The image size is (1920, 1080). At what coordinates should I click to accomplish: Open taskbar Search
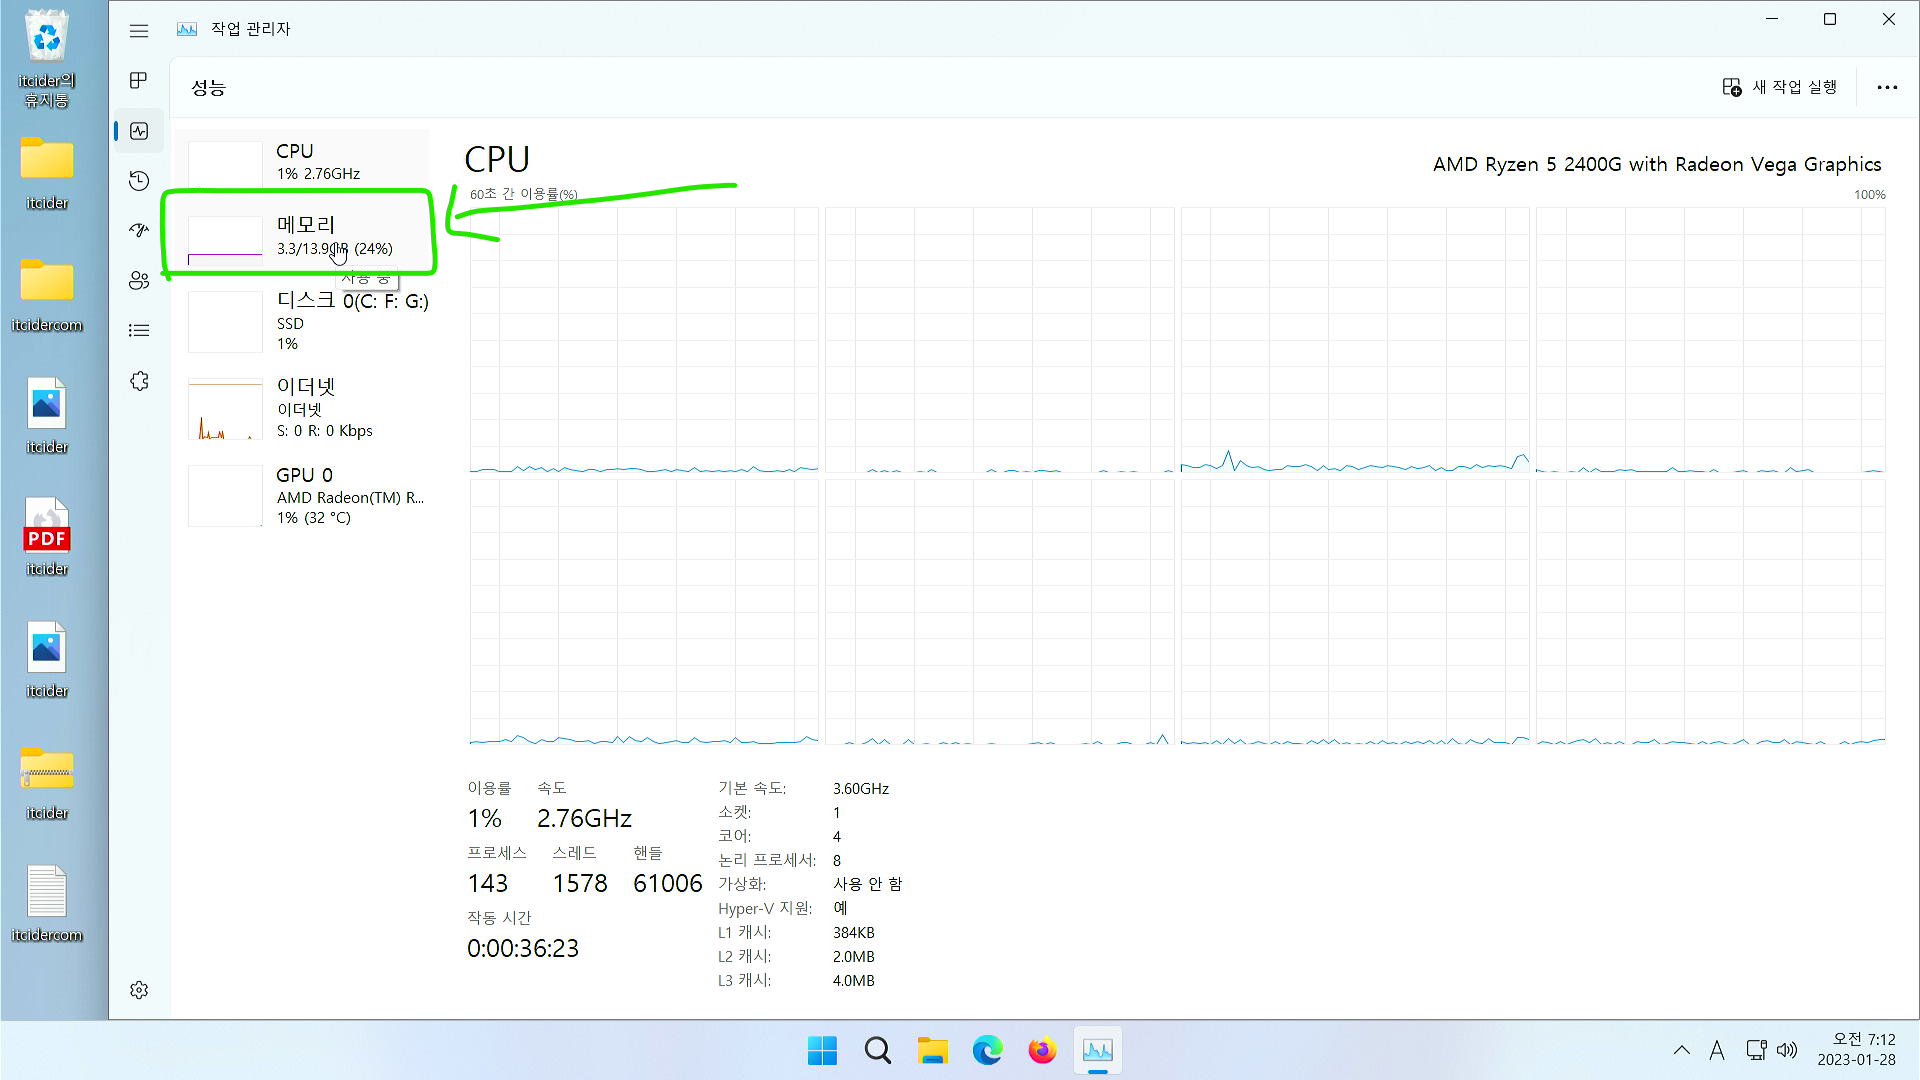[877, 1051]
